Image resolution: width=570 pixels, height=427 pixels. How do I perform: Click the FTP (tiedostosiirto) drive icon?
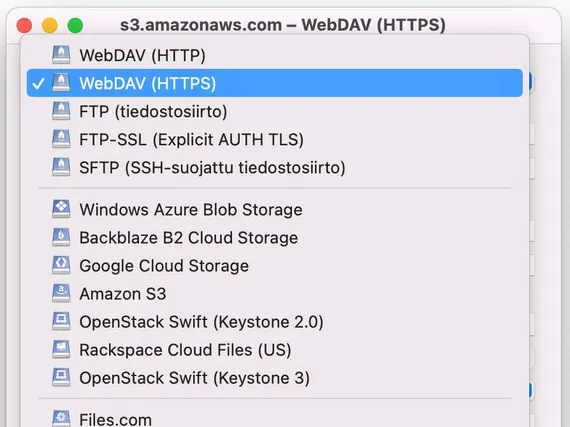(x=61, y=111)
